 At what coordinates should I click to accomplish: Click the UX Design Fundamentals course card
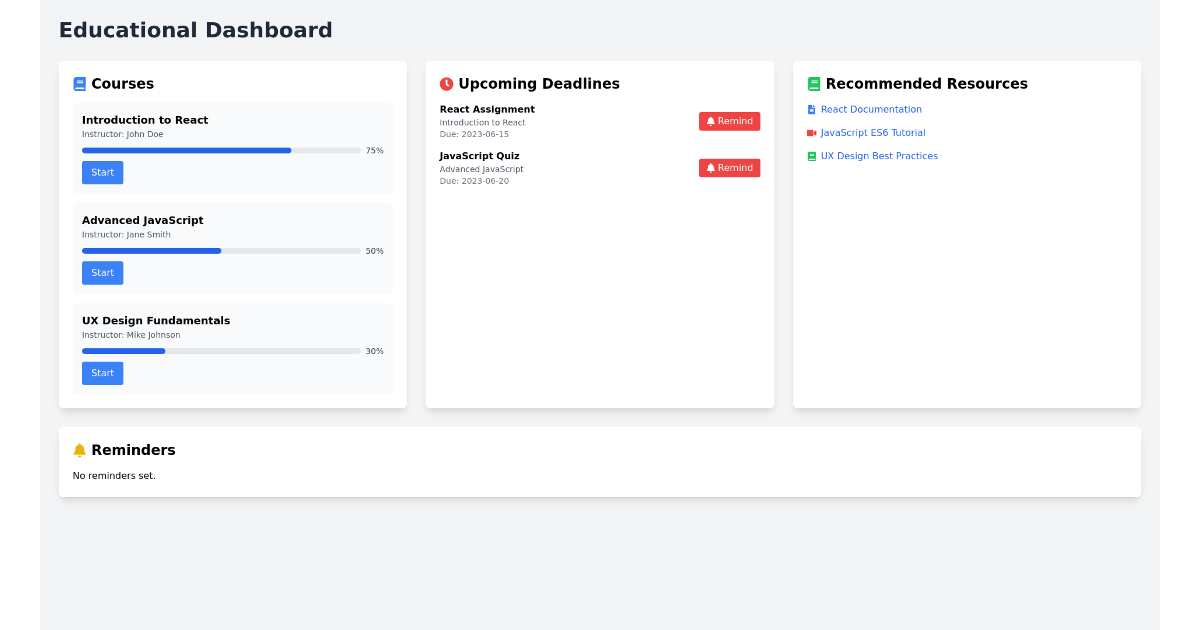tap(232, 348)
